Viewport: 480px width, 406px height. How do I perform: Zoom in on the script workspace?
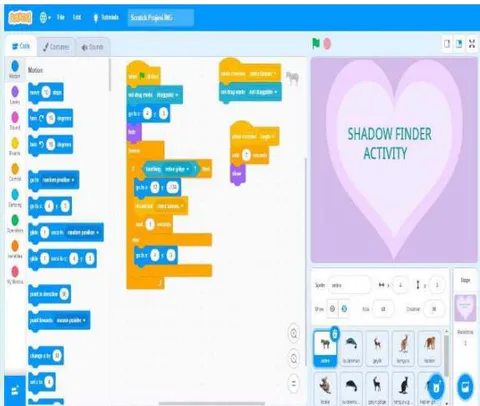click(x=294, y=333)
